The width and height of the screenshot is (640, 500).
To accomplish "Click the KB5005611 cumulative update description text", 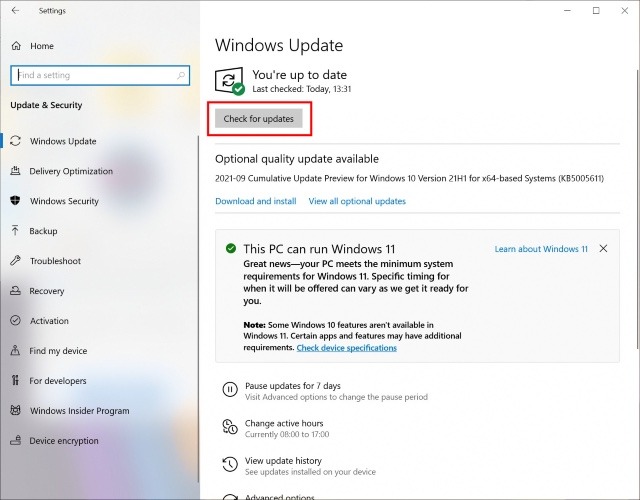I will pyautogui.click(x=409, y=178).
